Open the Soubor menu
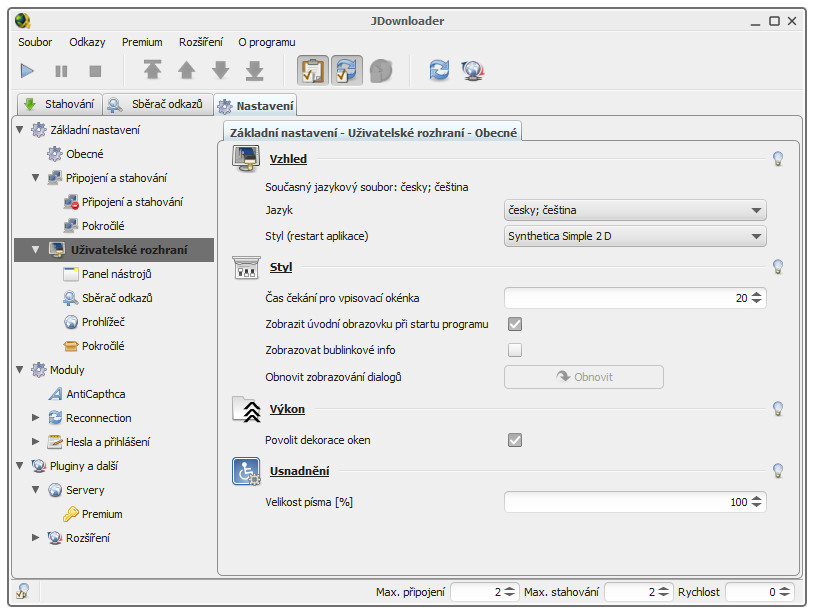 35,42
